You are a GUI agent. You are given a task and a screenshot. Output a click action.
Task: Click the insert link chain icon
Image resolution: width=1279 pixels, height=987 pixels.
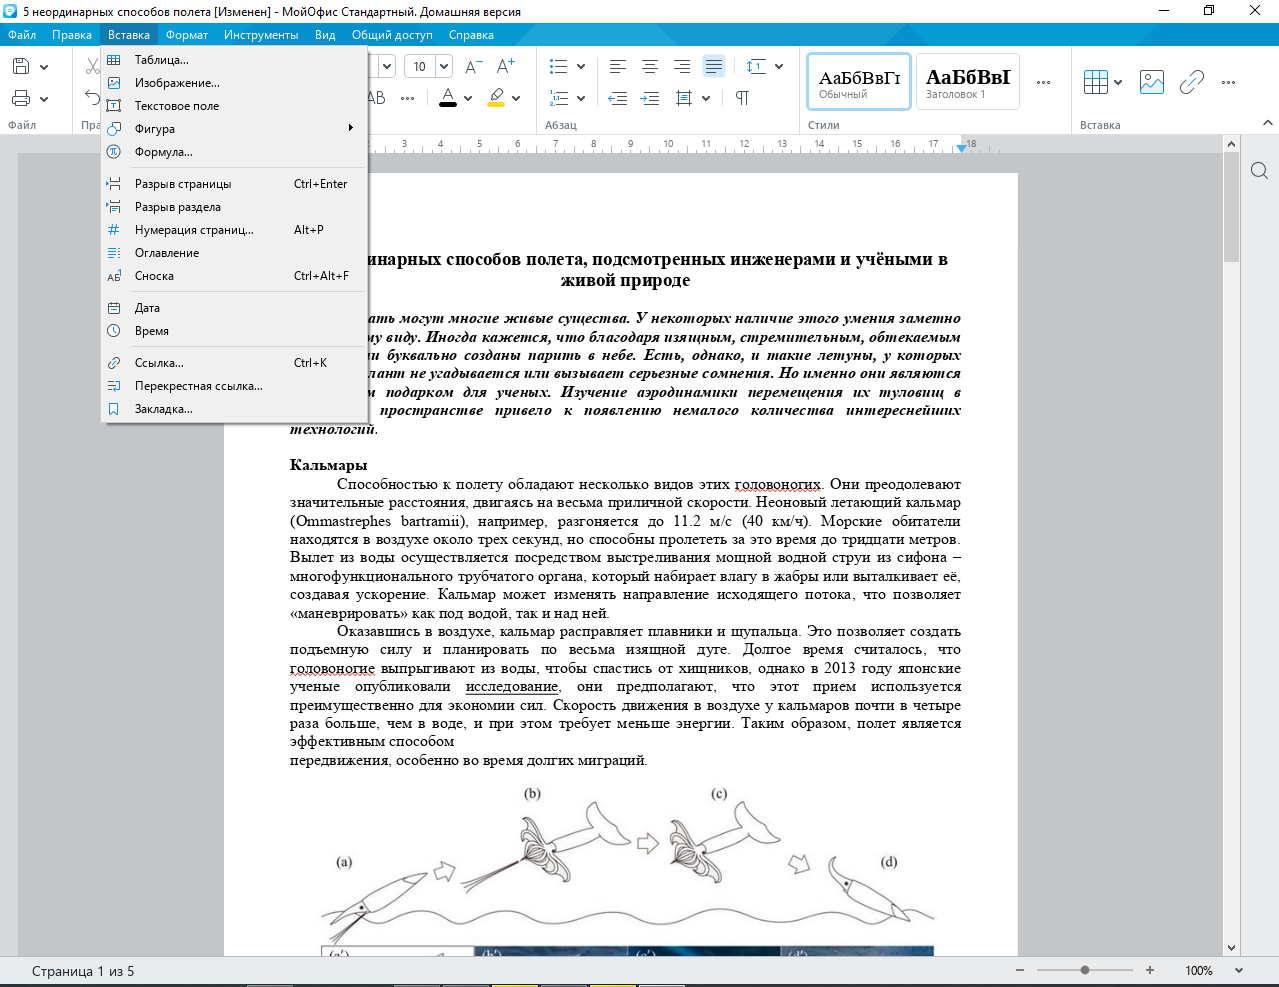click(x=1191, y=82)
